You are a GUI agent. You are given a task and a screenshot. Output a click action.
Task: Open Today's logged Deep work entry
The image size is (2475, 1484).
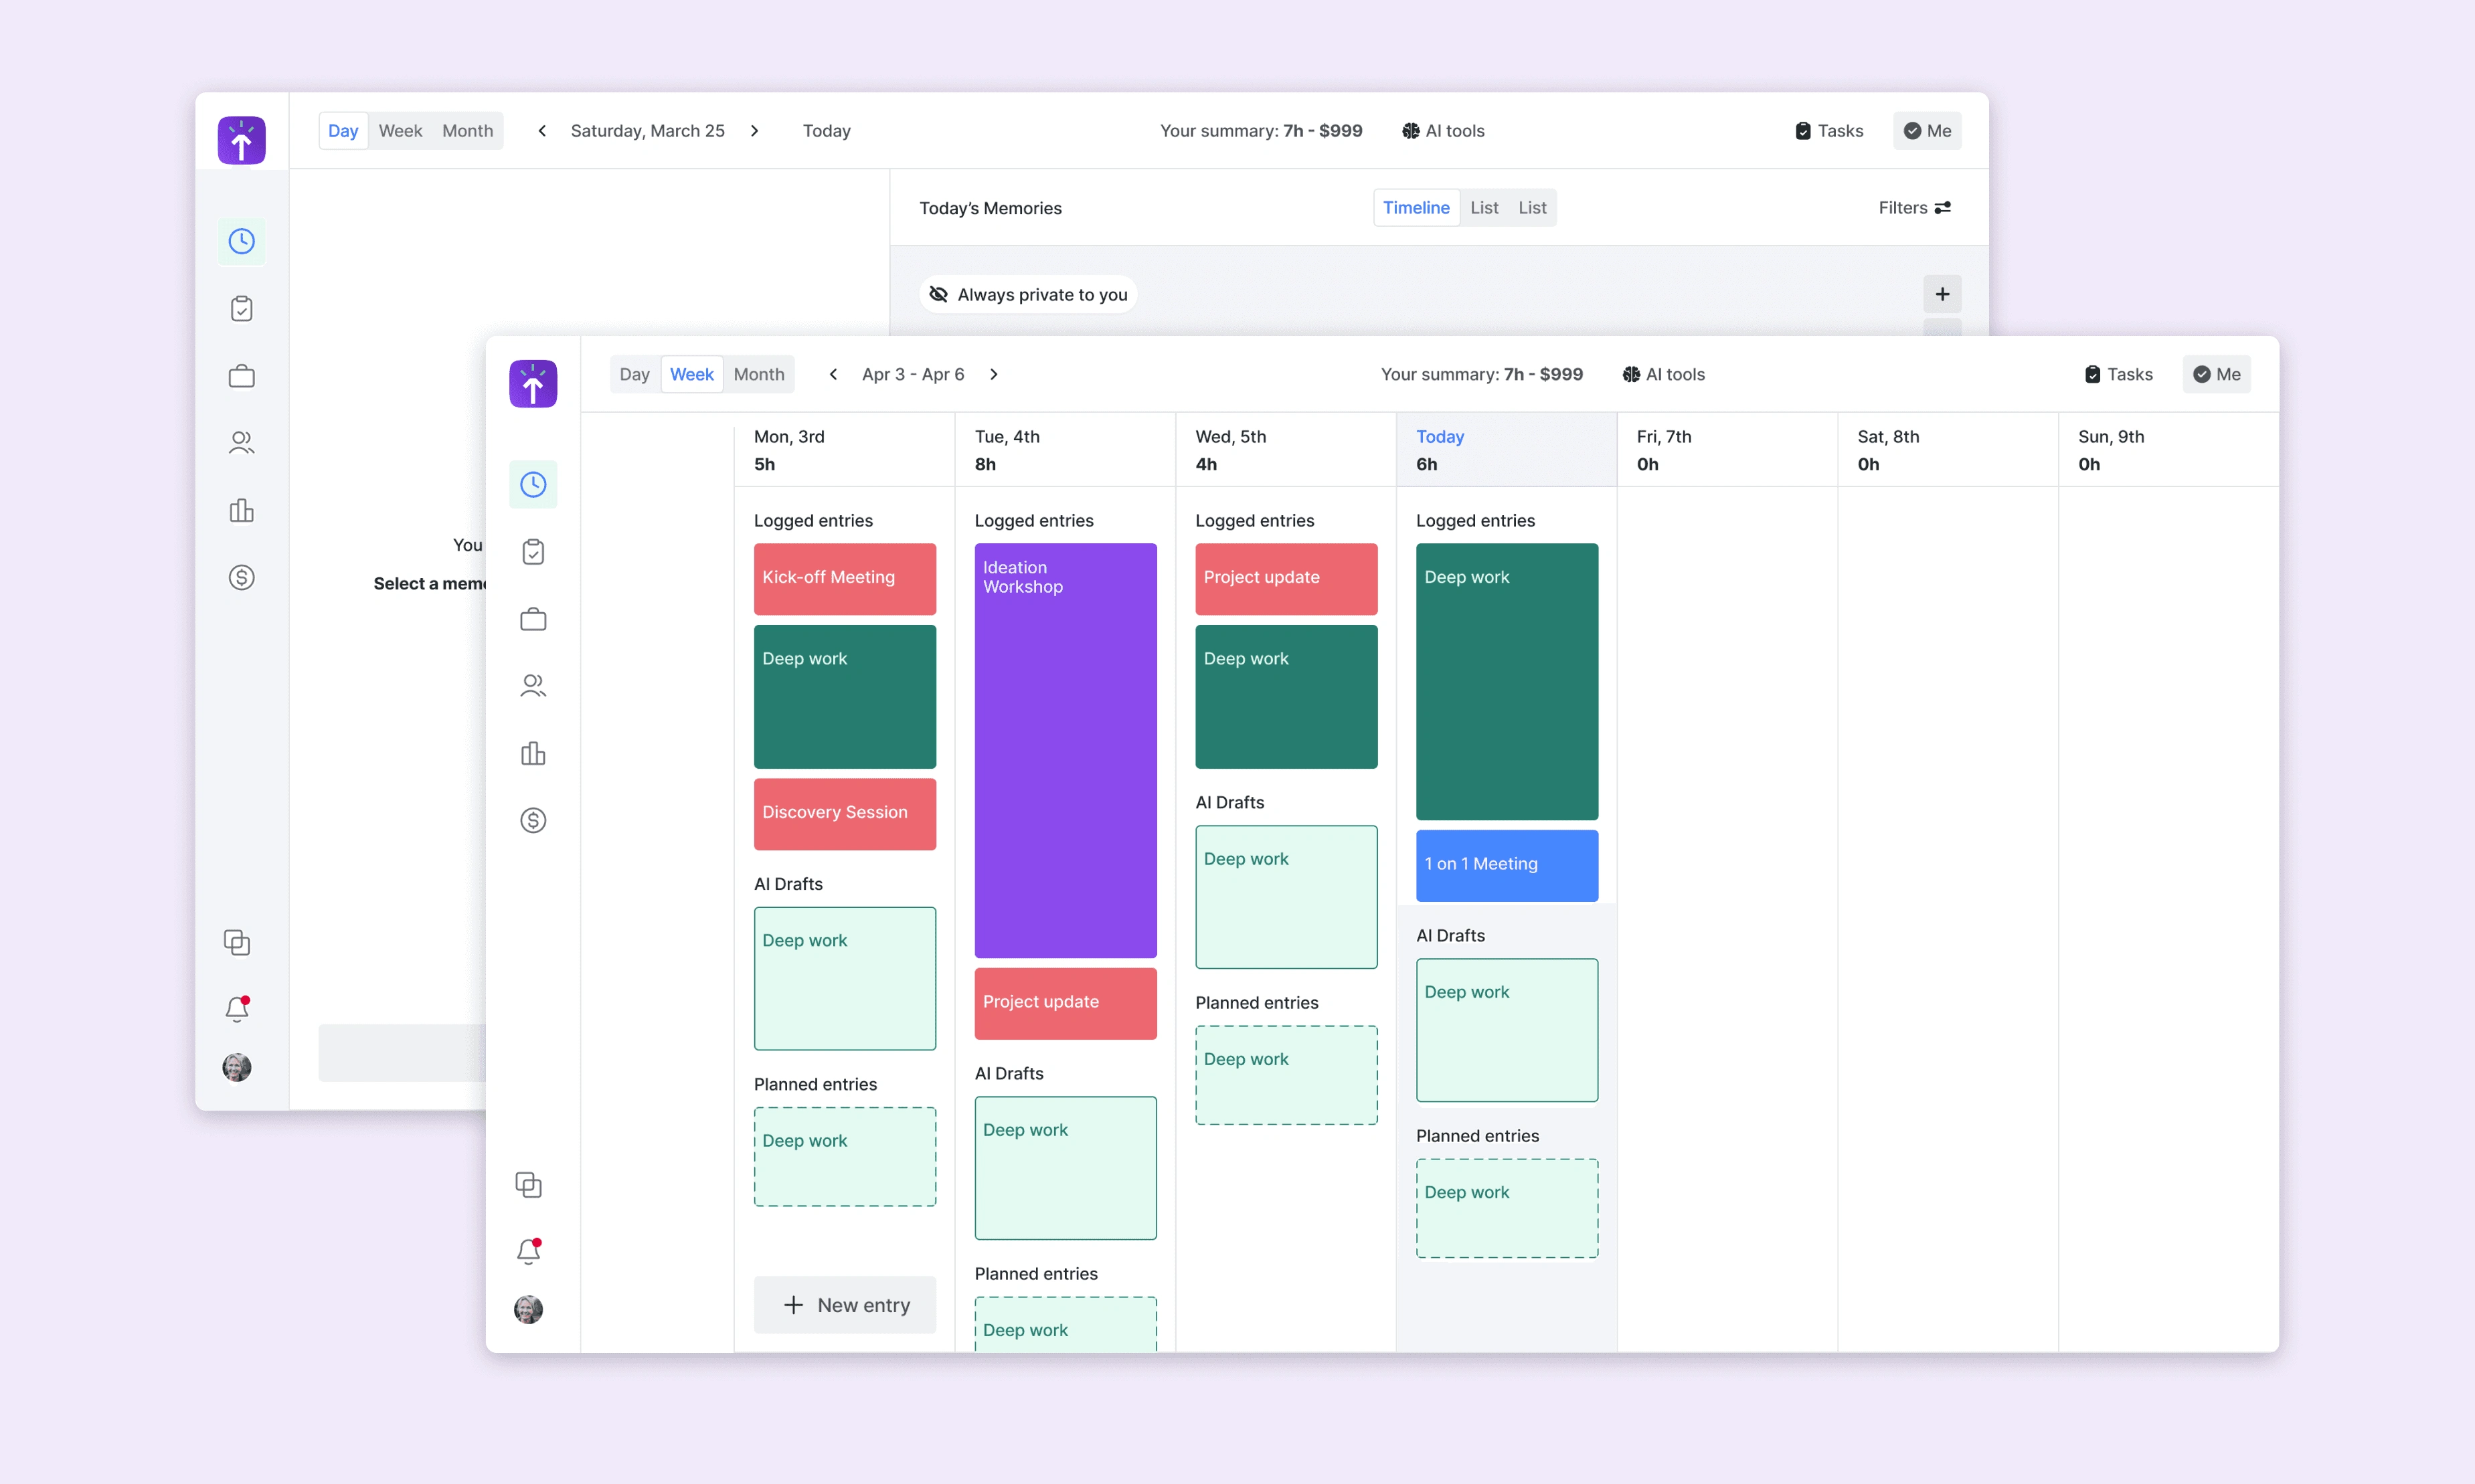pos(1507,682)
